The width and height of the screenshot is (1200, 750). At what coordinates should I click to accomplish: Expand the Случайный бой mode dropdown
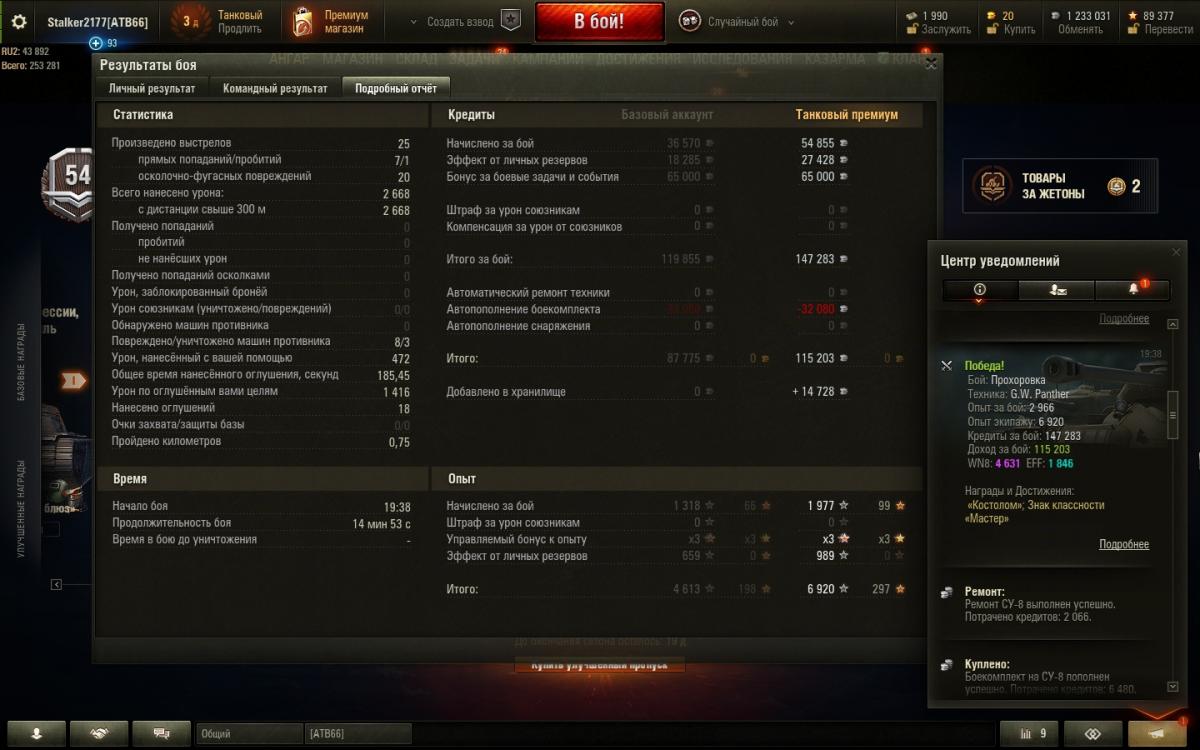pyautogui.click(x=791, y=22)
